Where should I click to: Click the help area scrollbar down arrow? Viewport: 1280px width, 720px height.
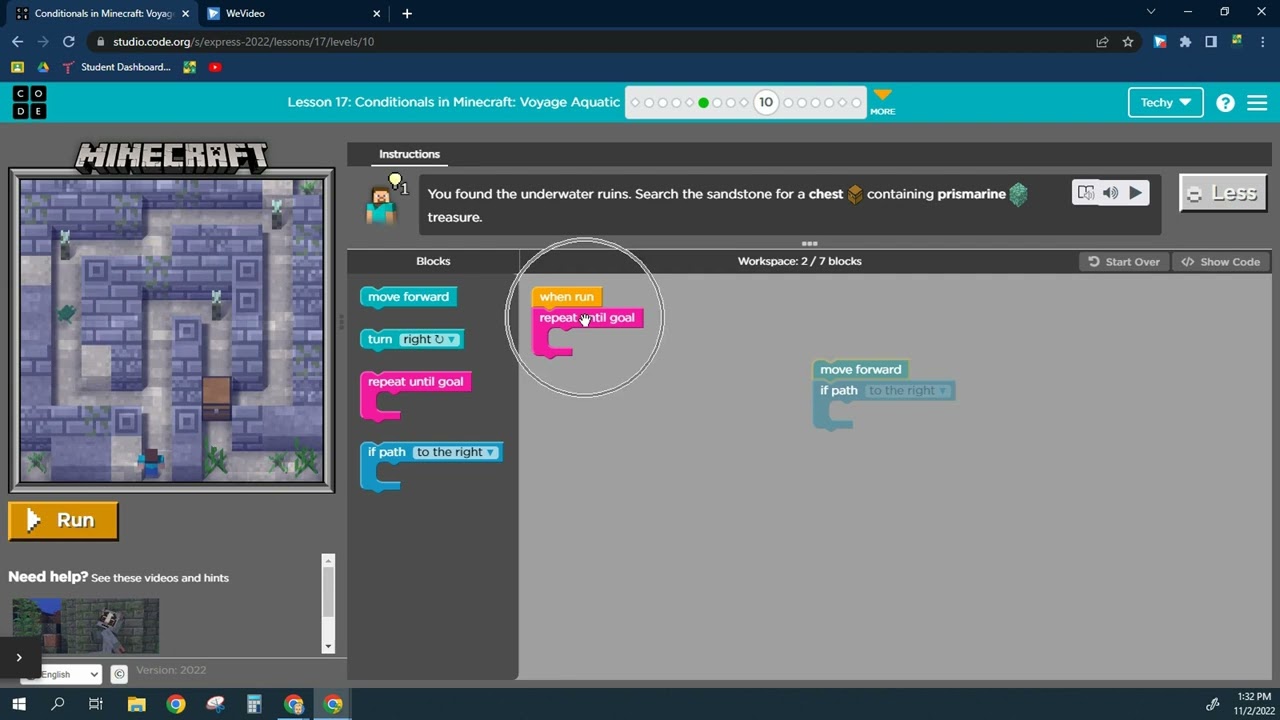click(x=328, y=646)
